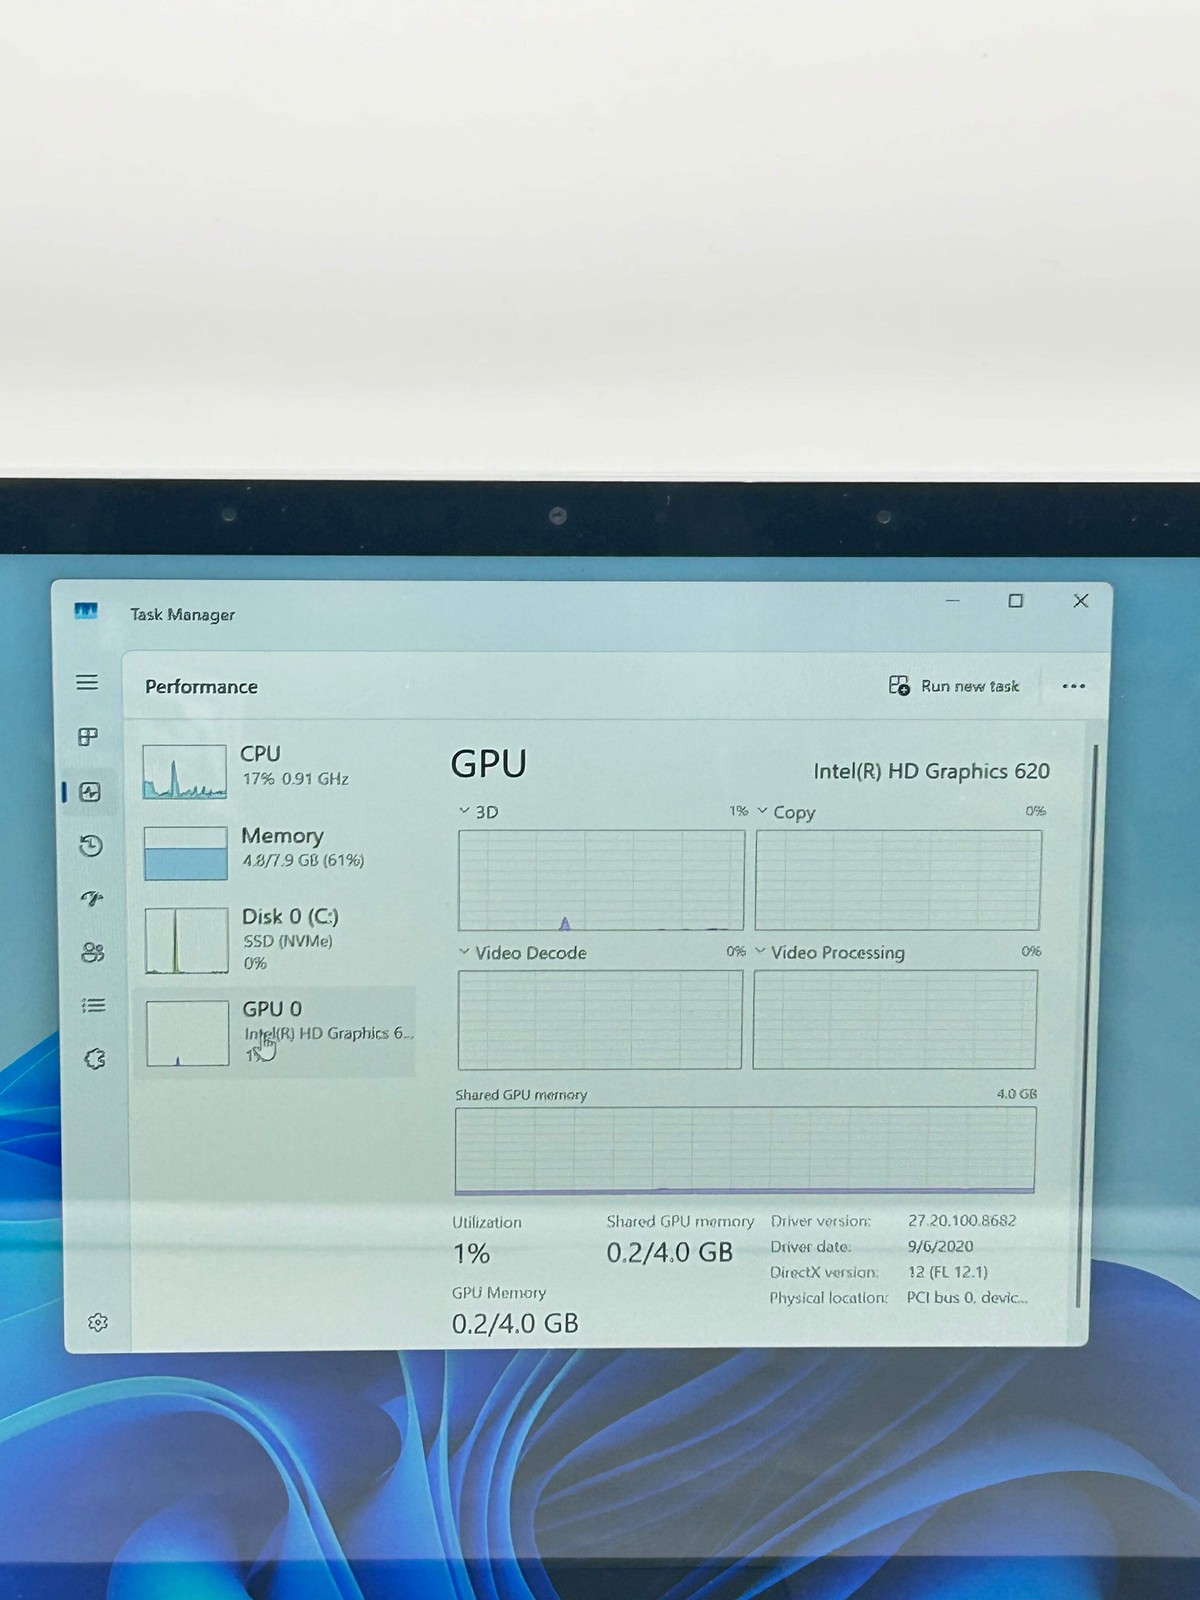Open the Startup apps page icon
Image resolution: width=1200 pixels, height=1600 pixels.
92,898
